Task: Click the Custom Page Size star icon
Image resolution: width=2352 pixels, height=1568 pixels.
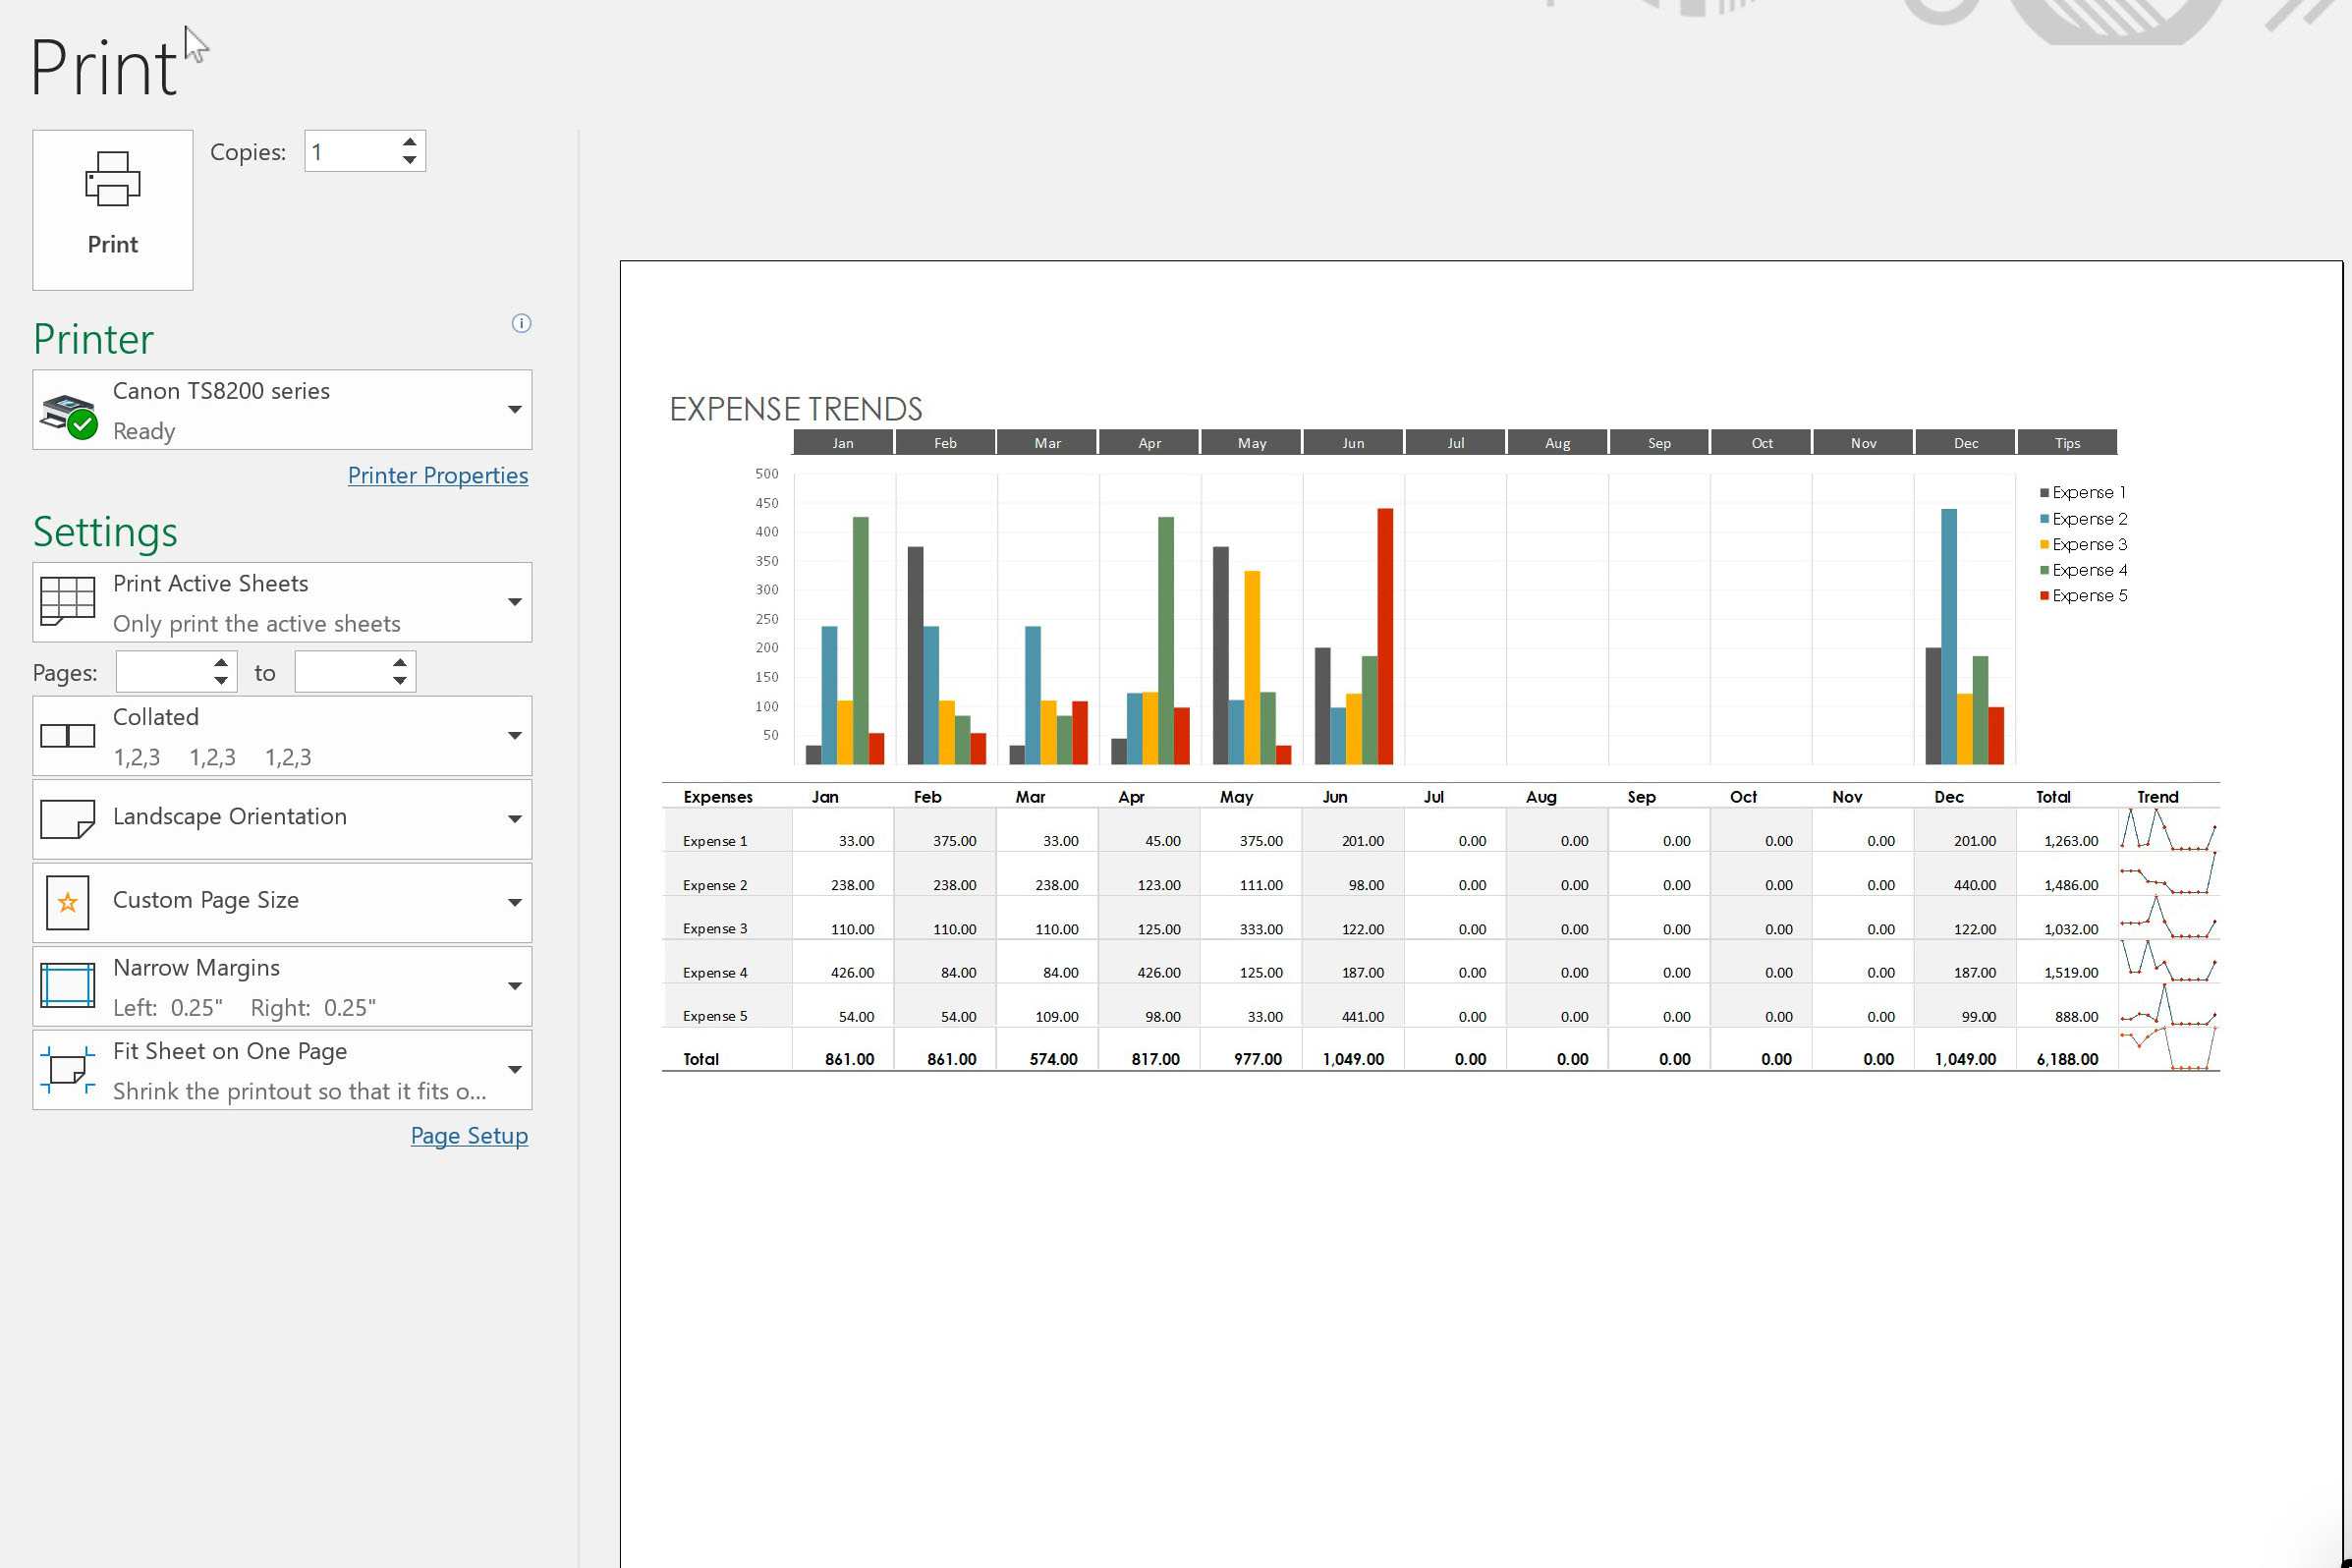Action: click(x=67, y=901)
